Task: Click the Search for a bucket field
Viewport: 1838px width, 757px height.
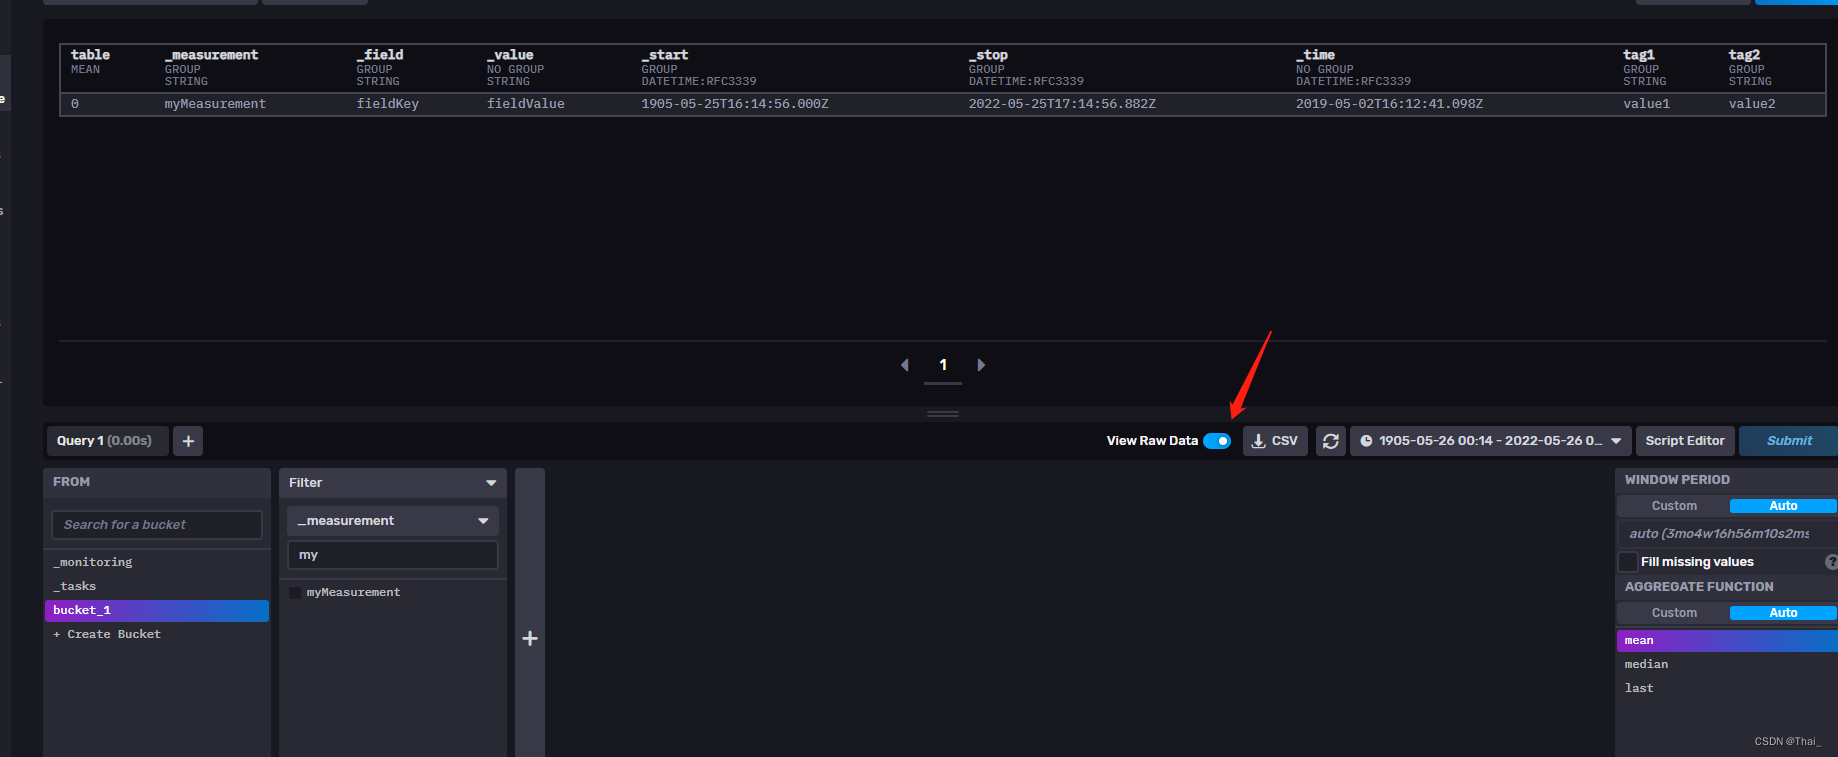Action: coord(157,525)
